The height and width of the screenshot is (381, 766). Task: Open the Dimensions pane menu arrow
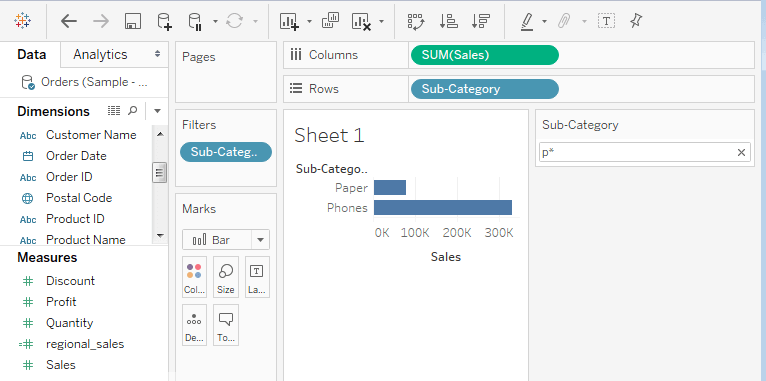tap(157, 111)
